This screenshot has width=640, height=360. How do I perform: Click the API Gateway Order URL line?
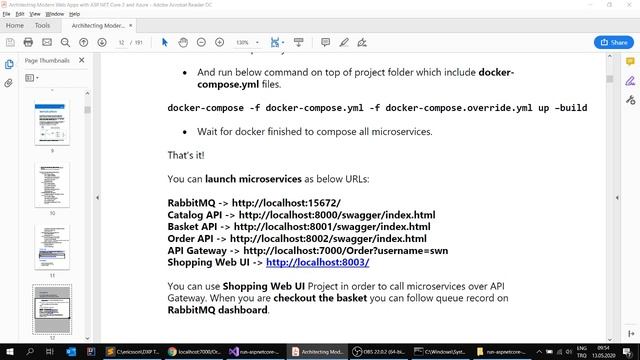click(308, 251)
